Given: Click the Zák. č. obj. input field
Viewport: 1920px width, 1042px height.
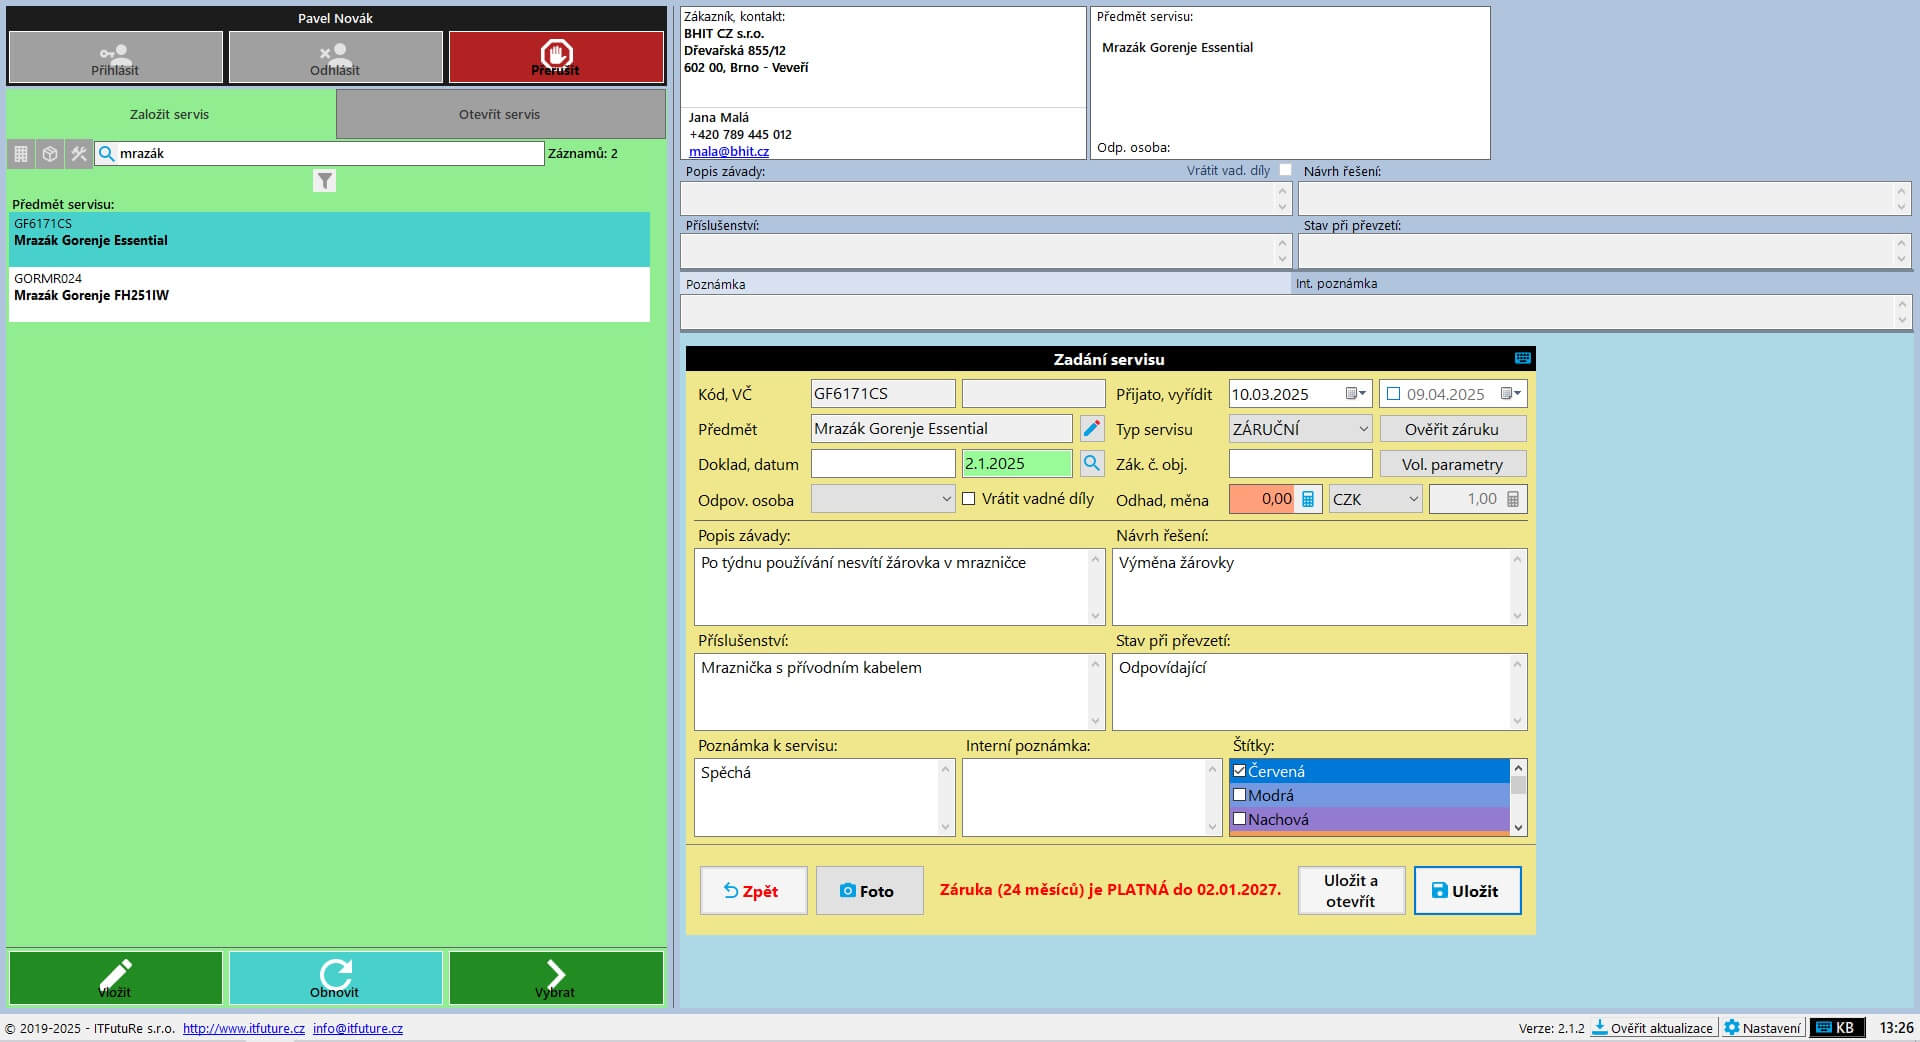Looking at the screenshot, I should point(1300,464).
